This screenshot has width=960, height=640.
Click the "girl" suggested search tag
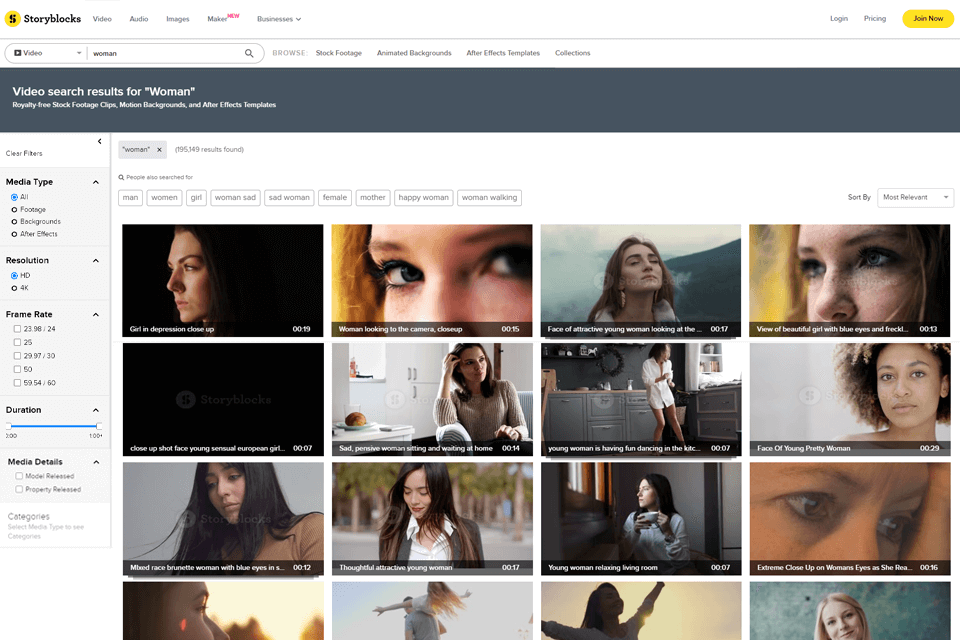(196, 198)
